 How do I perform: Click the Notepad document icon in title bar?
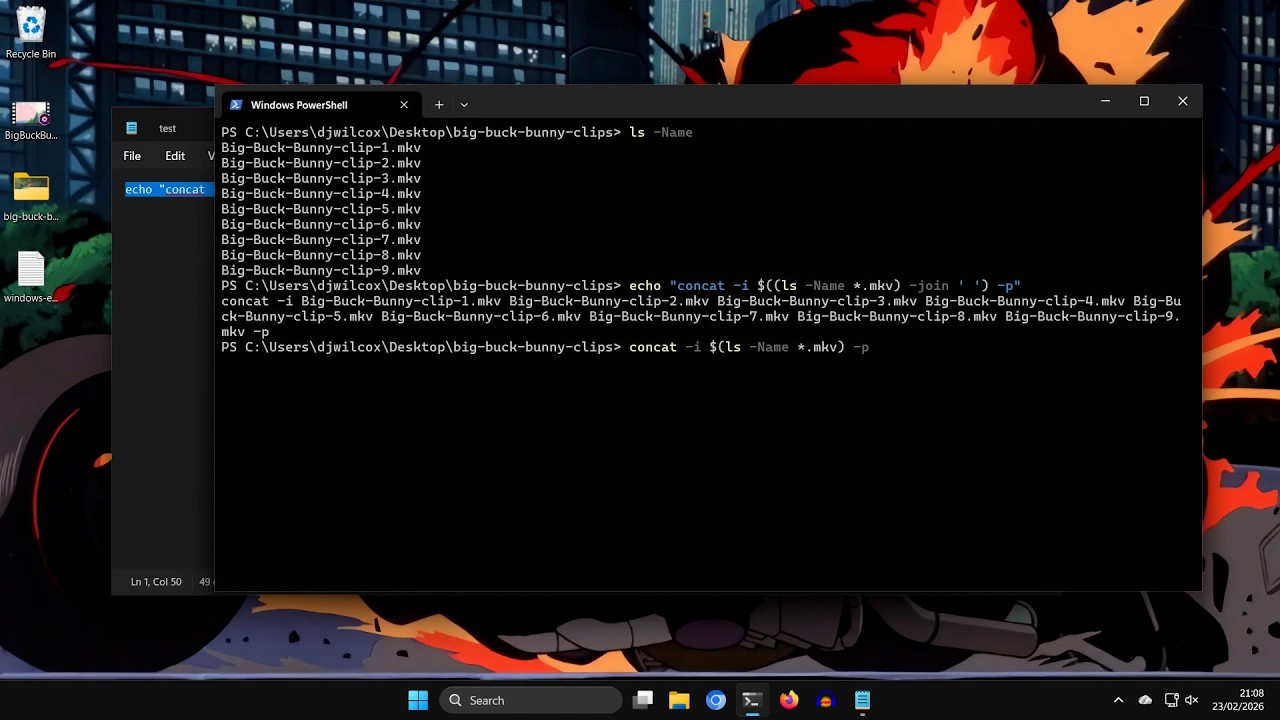coord(131,128)
